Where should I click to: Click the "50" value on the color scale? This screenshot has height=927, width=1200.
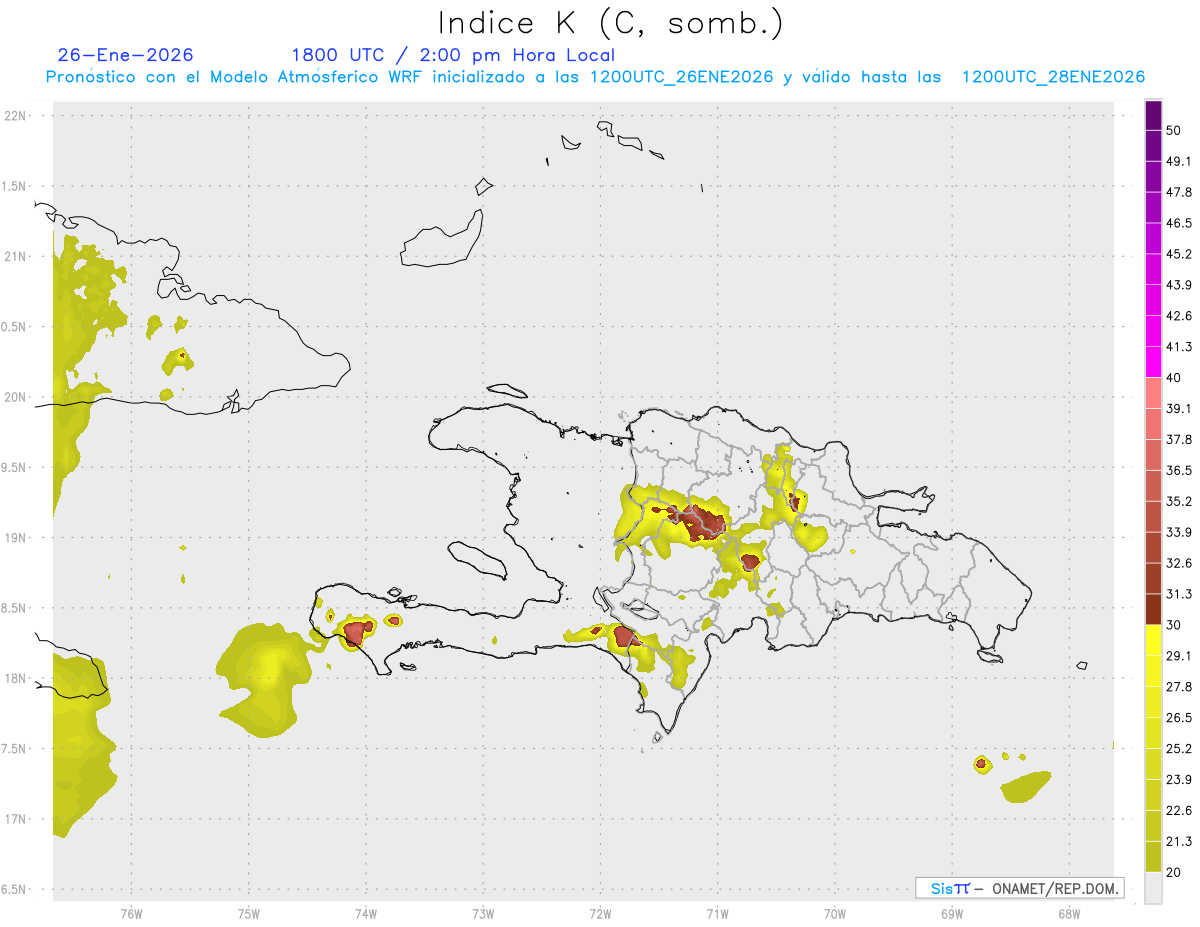pos(1174,130)
